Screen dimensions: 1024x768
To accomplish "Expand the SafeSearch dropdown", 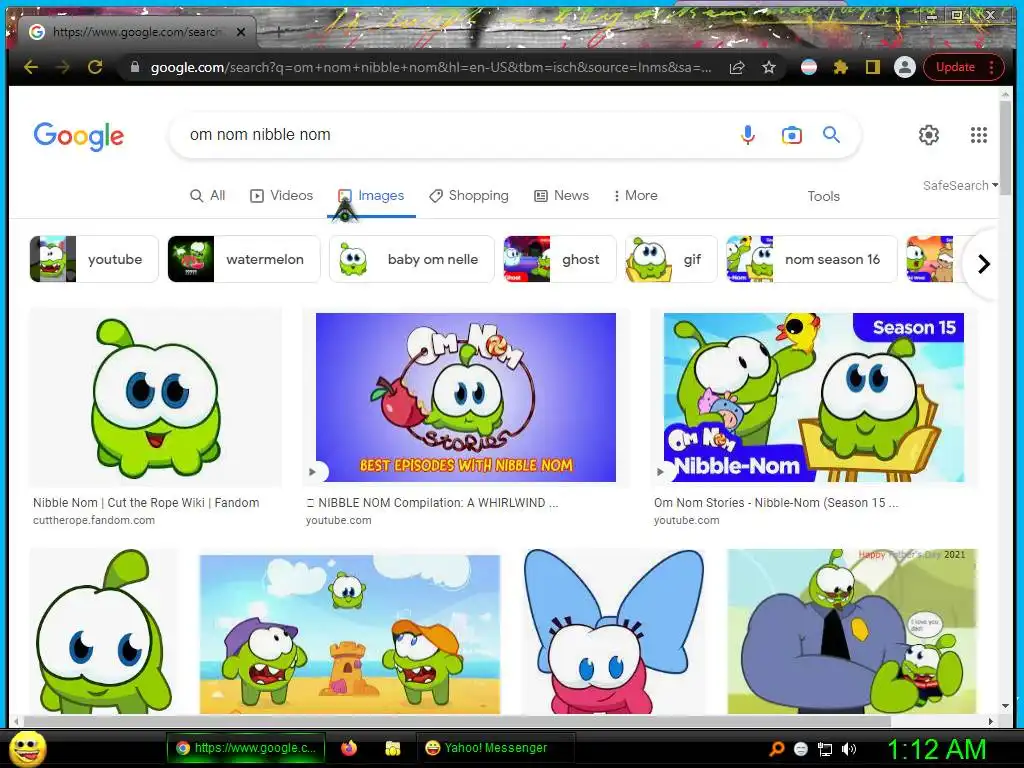I will click(960, 185).
